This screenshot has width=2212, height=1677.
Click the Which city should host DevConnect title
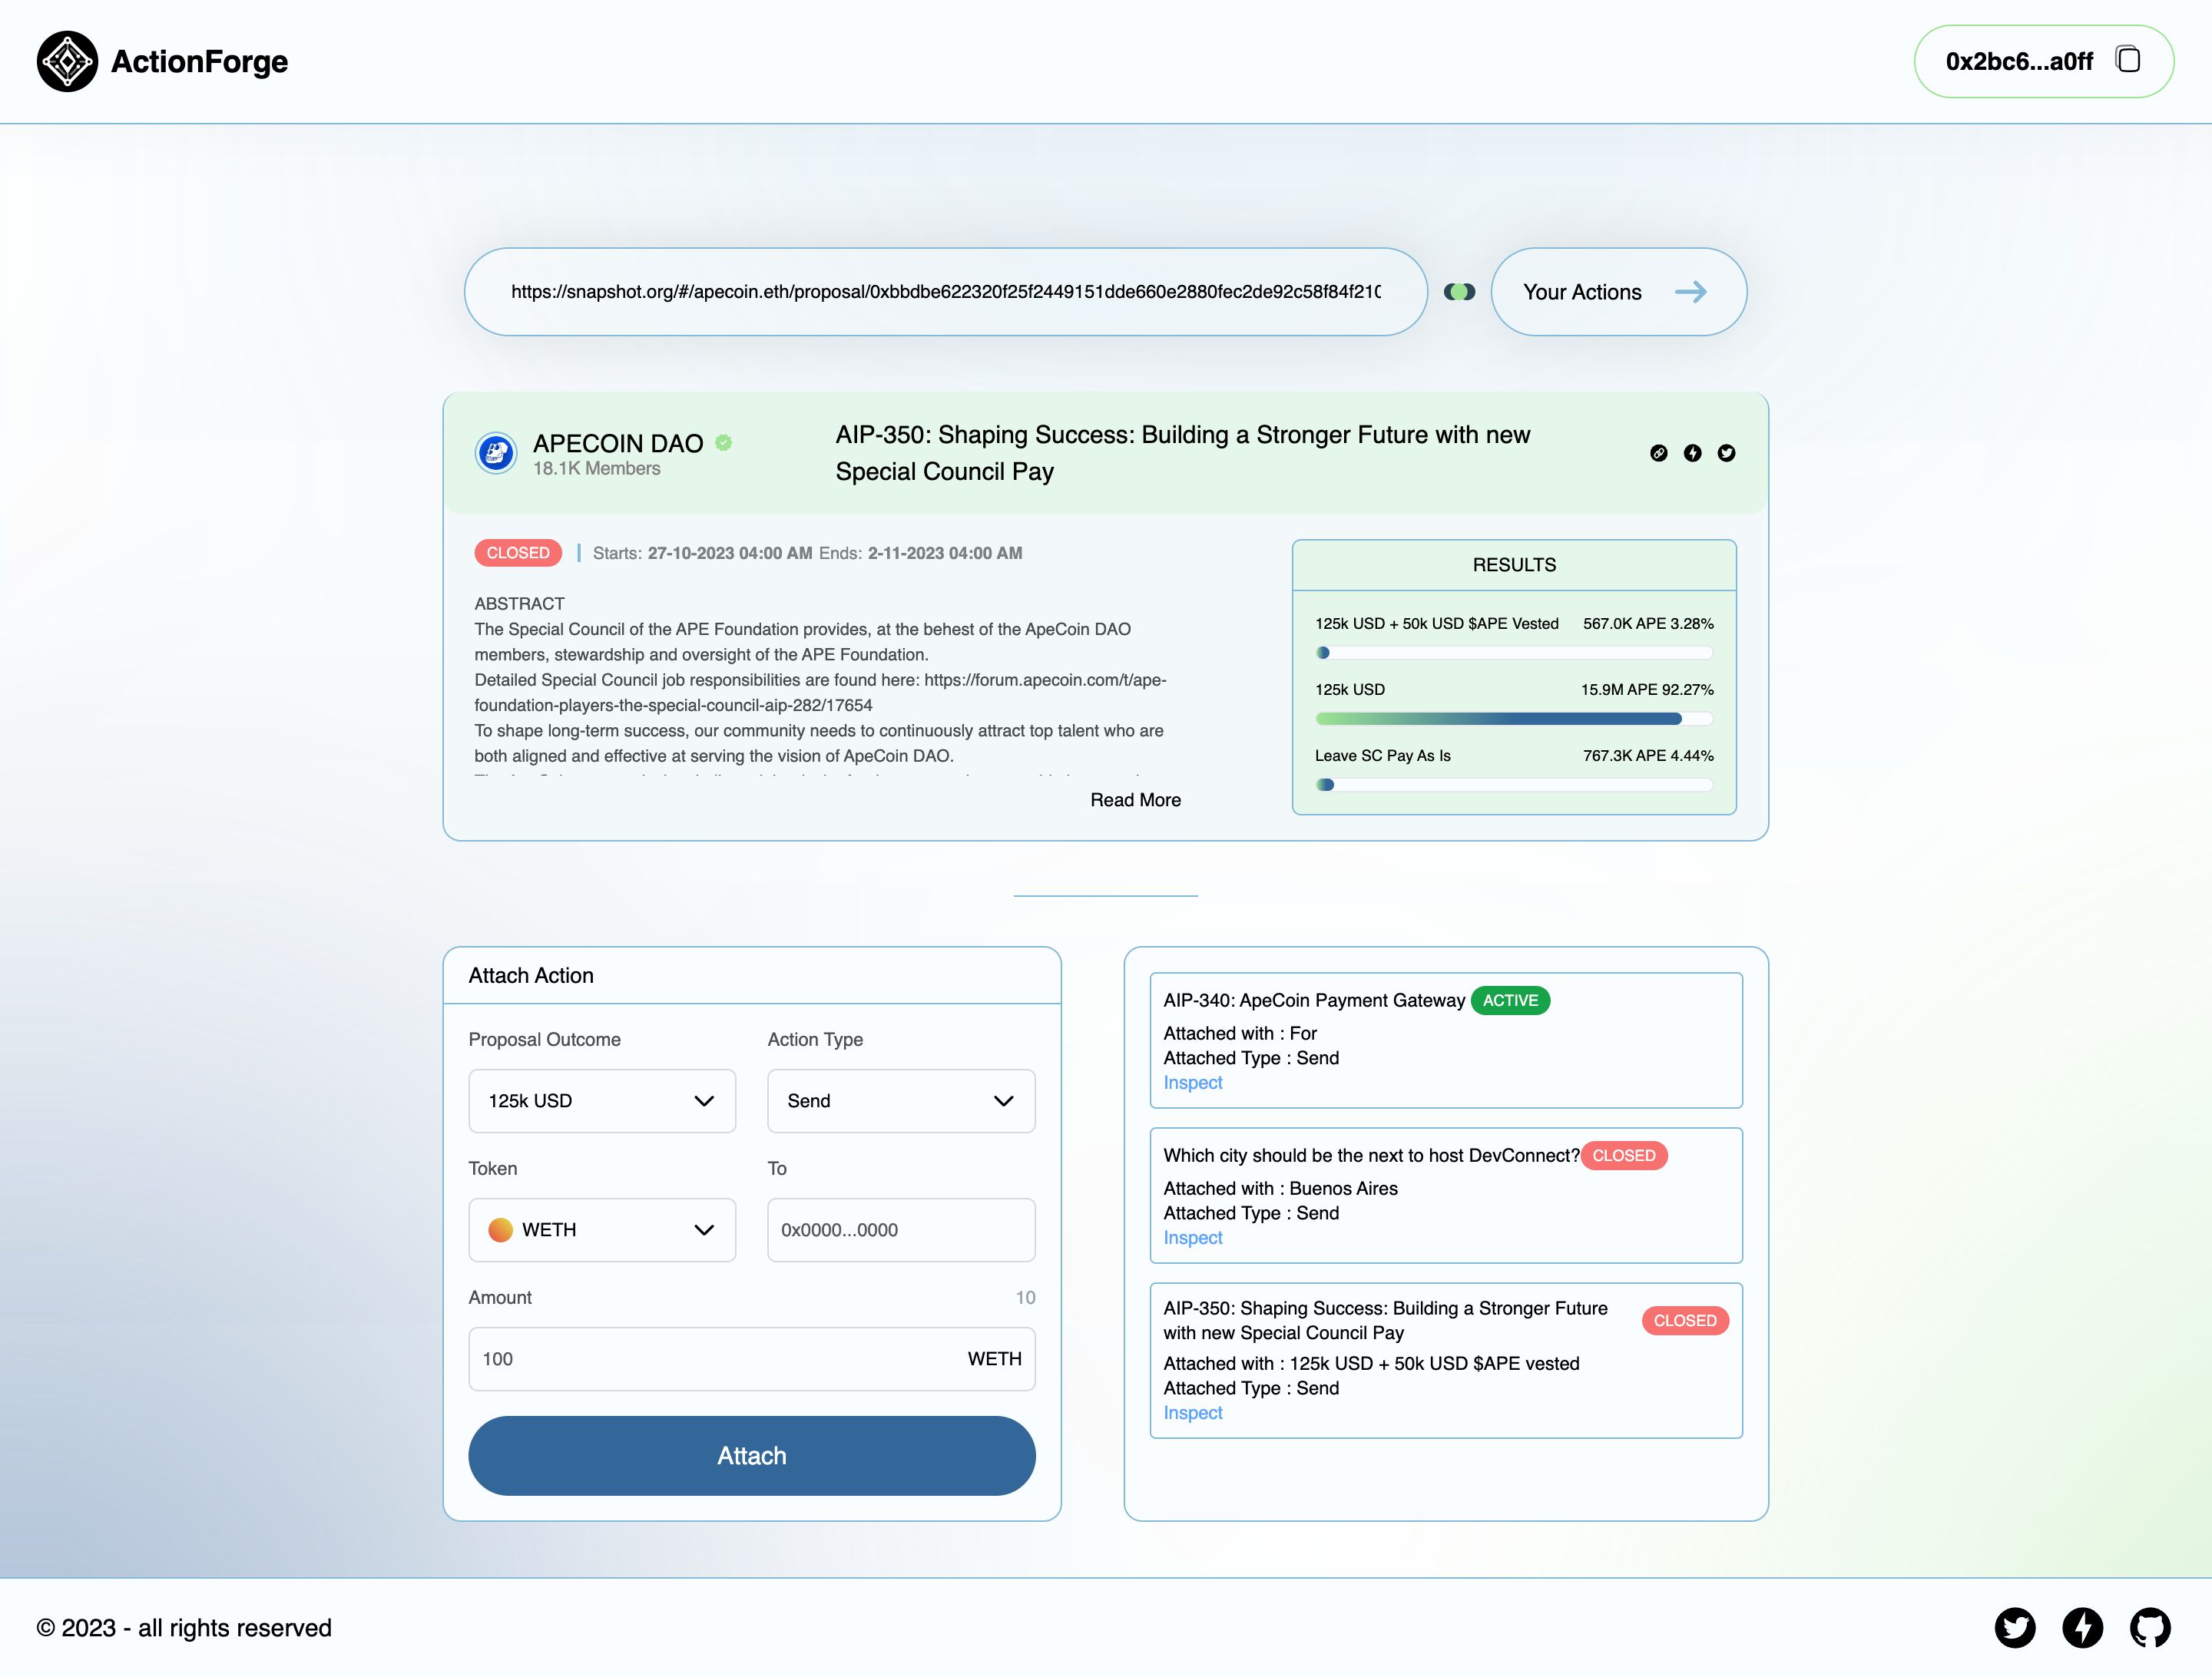pyautogui.click(x=1371, y=1156)
